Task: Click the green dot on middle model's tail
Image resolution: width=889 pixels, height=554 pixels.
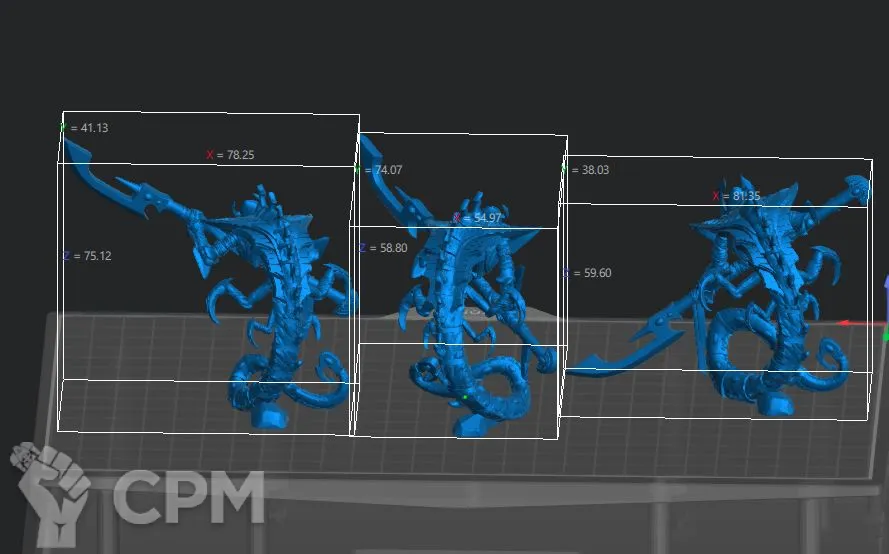Action: click(466, 398)
